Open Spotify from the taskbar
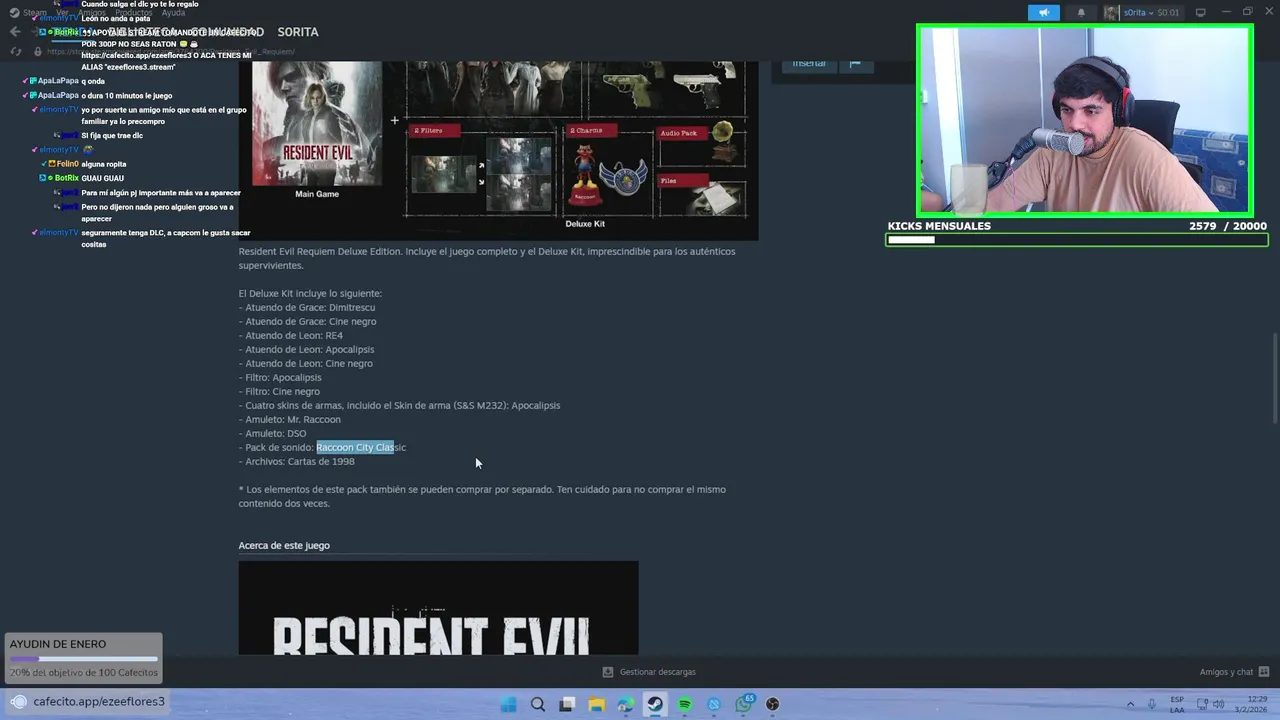 (684, 704)
